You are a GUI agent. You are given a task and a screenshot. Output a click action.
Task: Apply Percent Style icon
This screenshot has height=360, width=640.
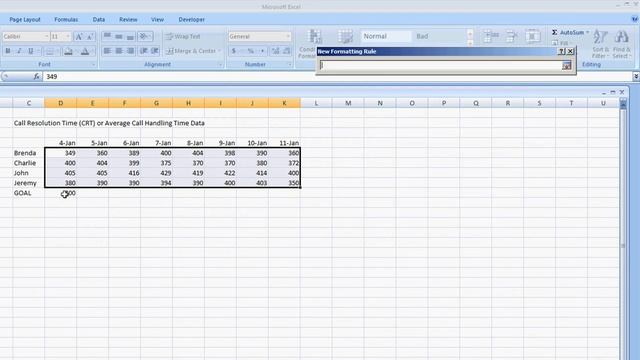coord(251,51)
